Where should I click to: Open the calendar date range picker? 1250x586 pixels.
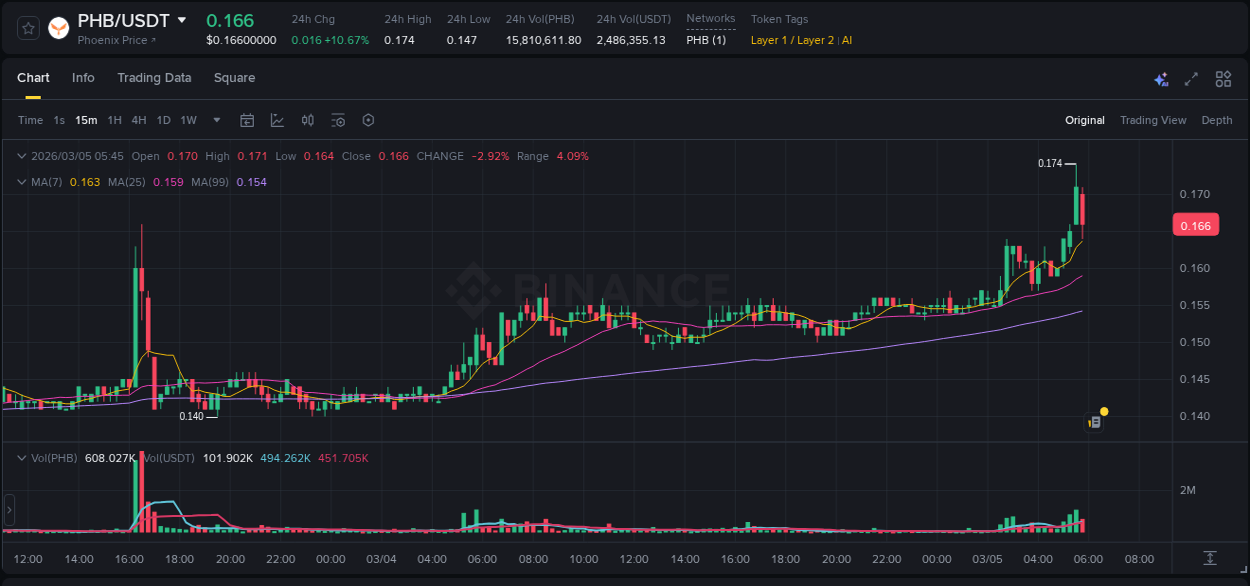coord(247,120)
